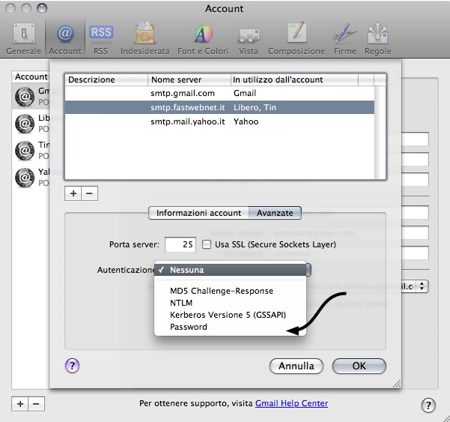Click the Porta server field
The width and height of the screenshot is (450, 422).
click(180, 244)
